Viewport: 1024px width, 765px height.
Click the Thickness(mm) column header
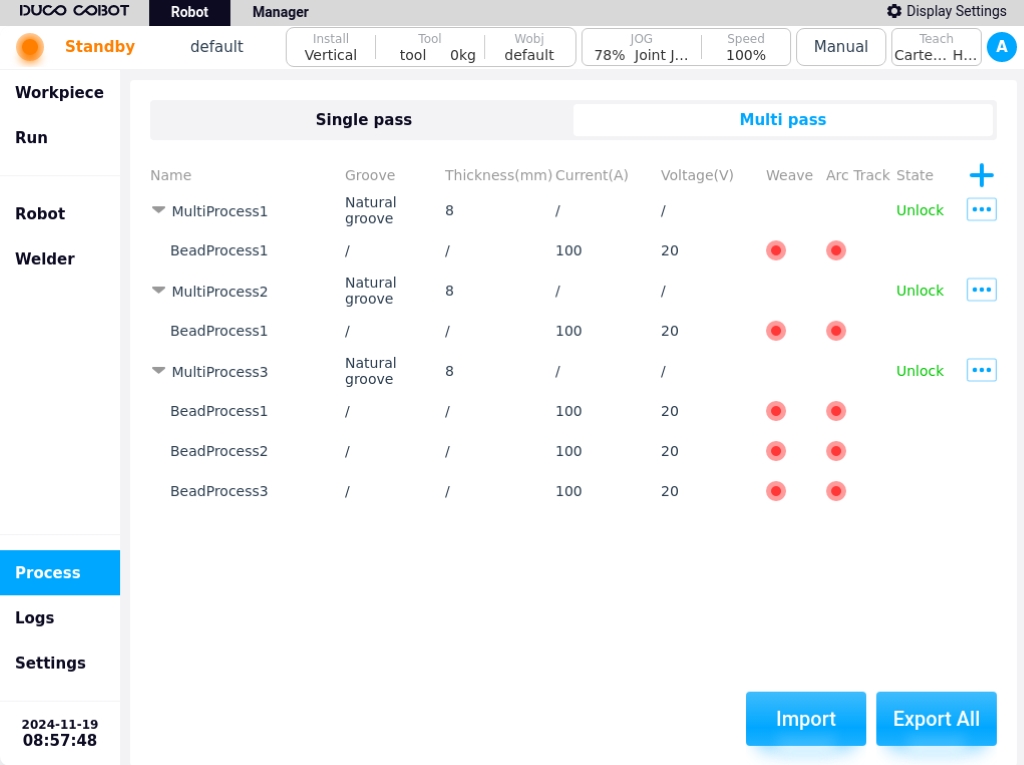click(x=498, y=175)
